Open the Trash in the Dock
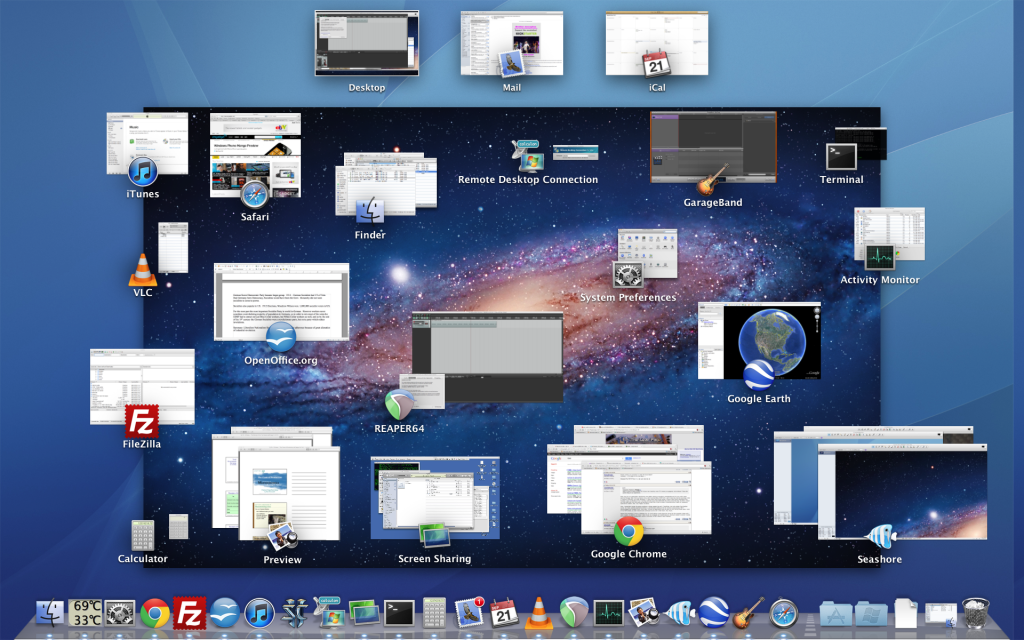This screenshot has height=640, width=1024. tap(976, 613)
